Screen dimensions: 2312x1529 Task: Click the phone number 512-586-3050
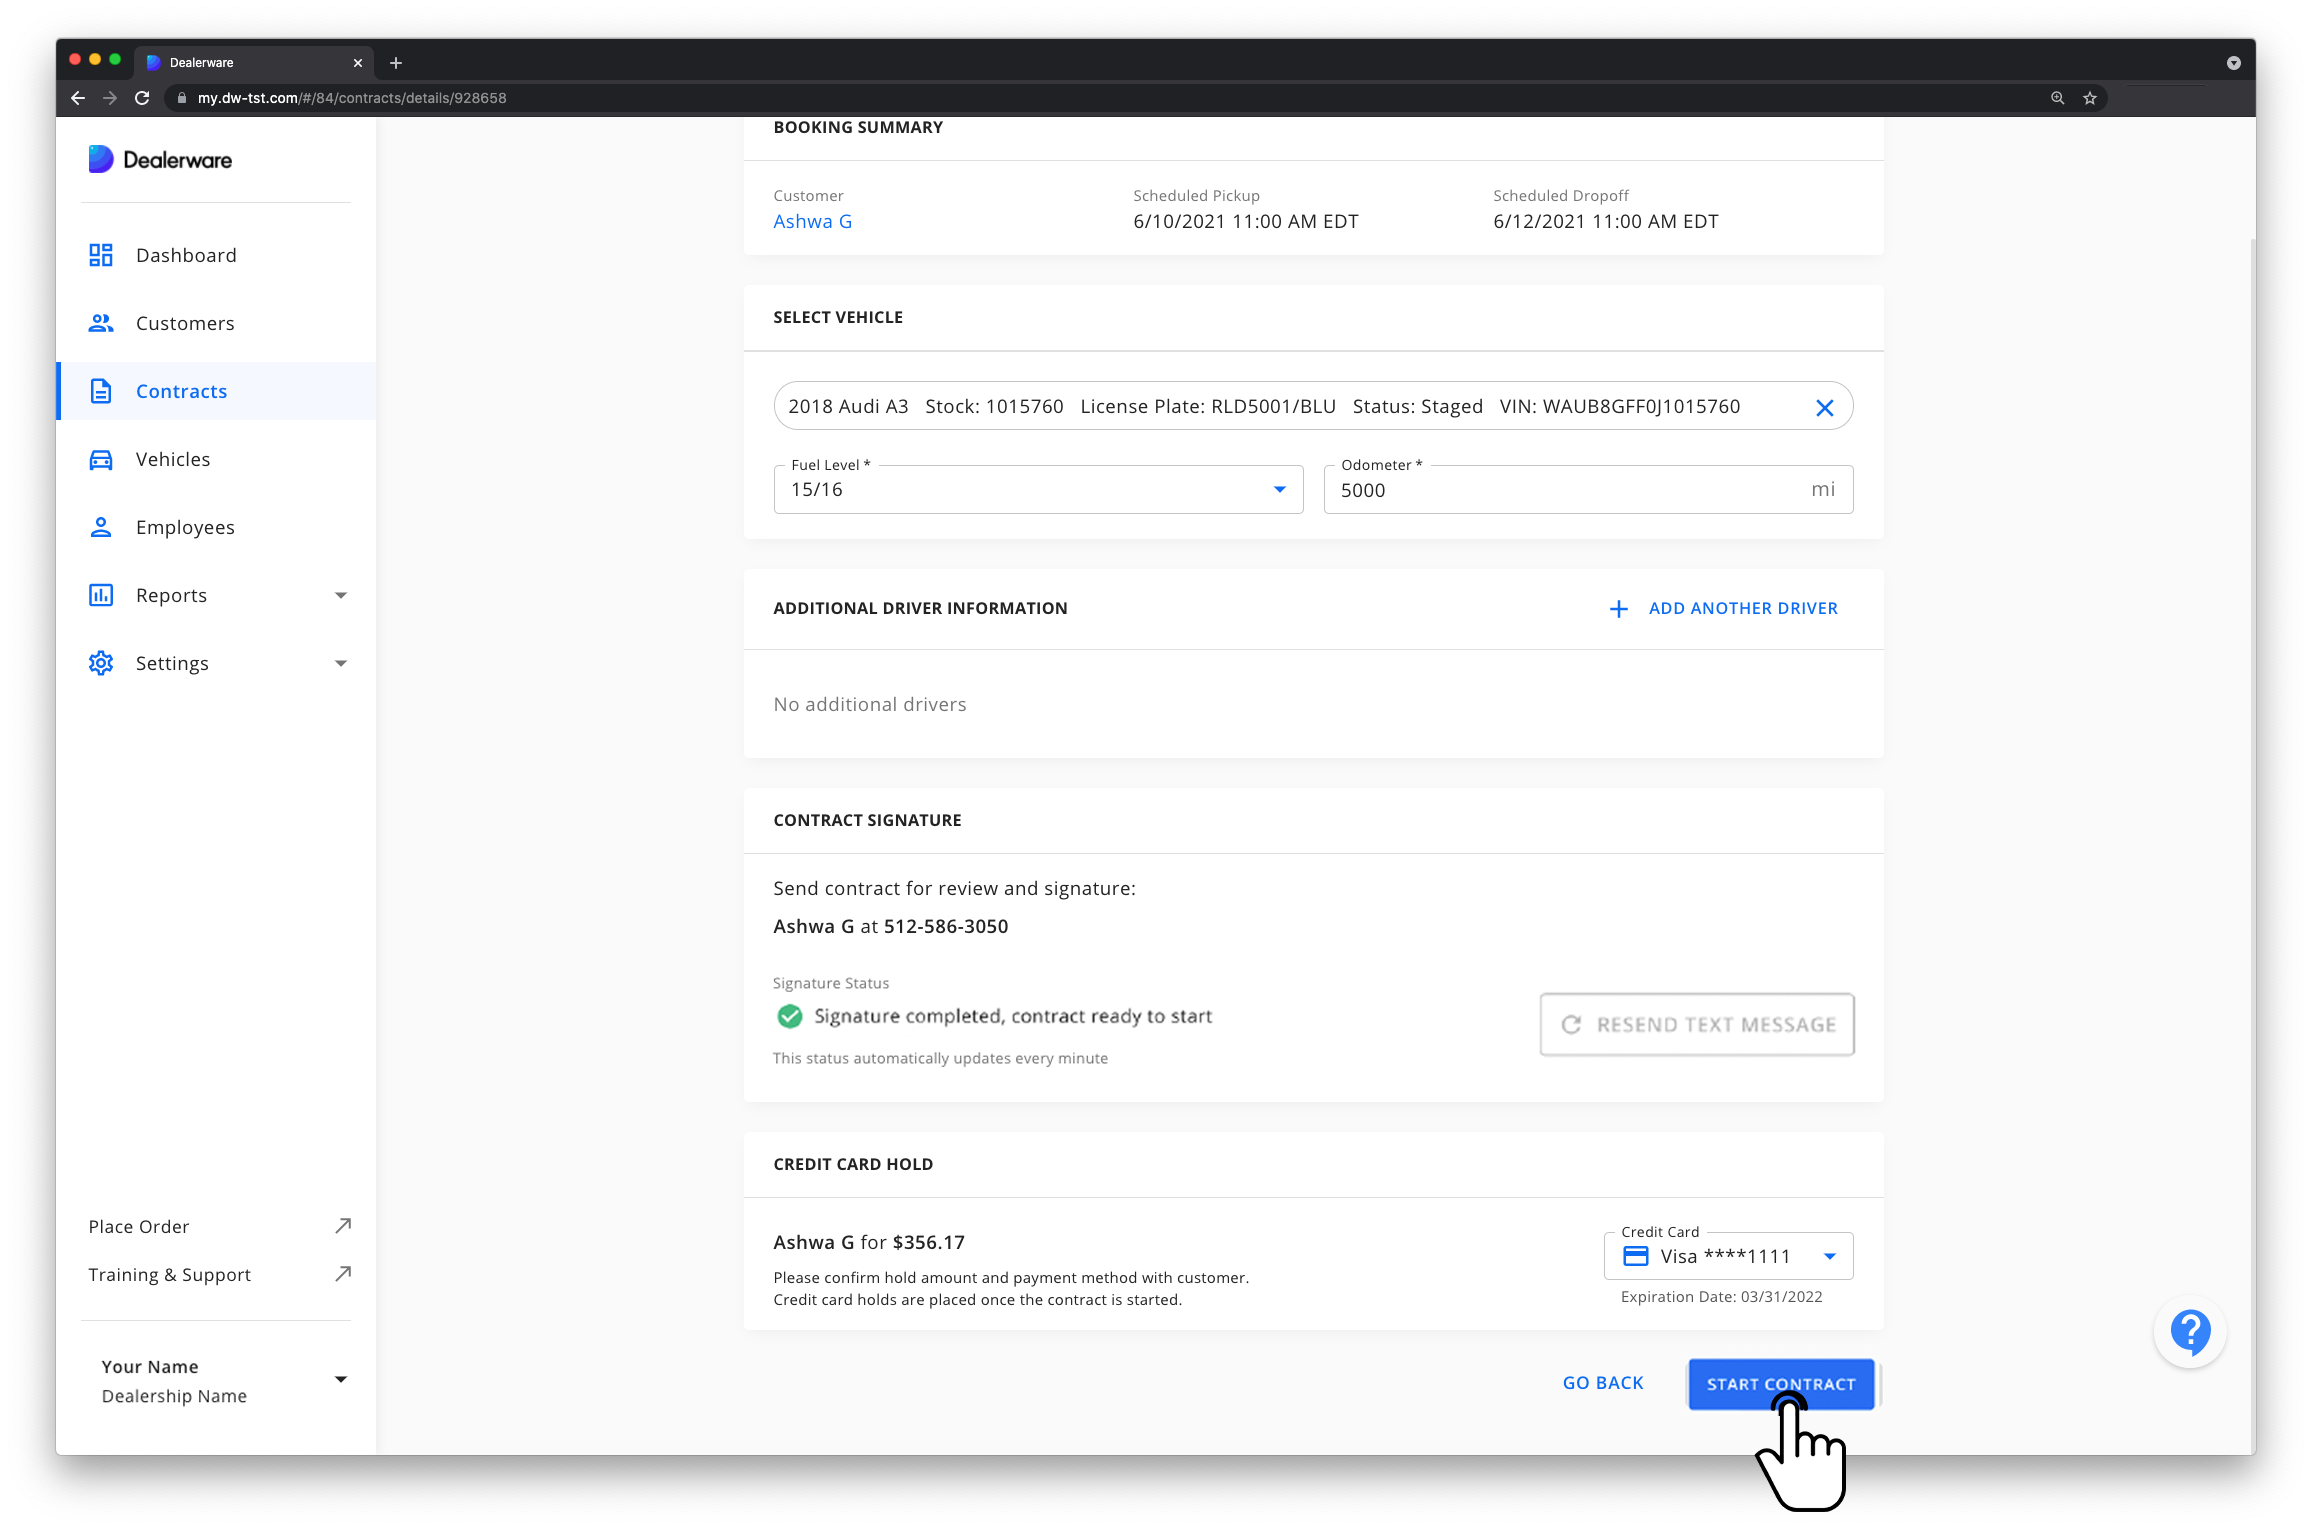pyautogui.click(x=946, y=927)
